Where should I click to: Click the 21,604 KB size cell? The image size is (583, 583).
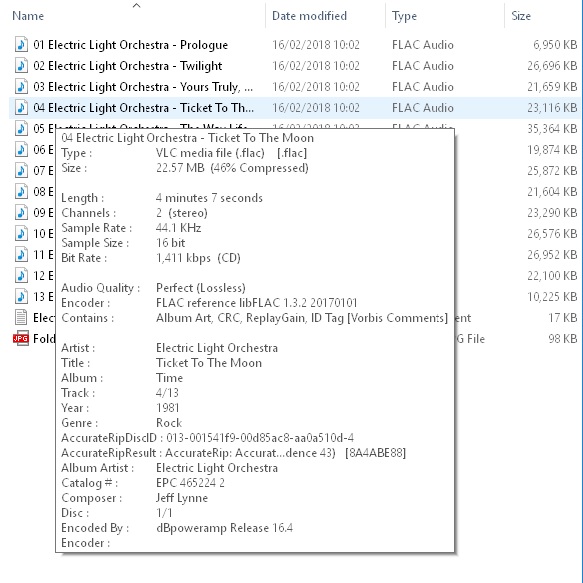point(552,191)
